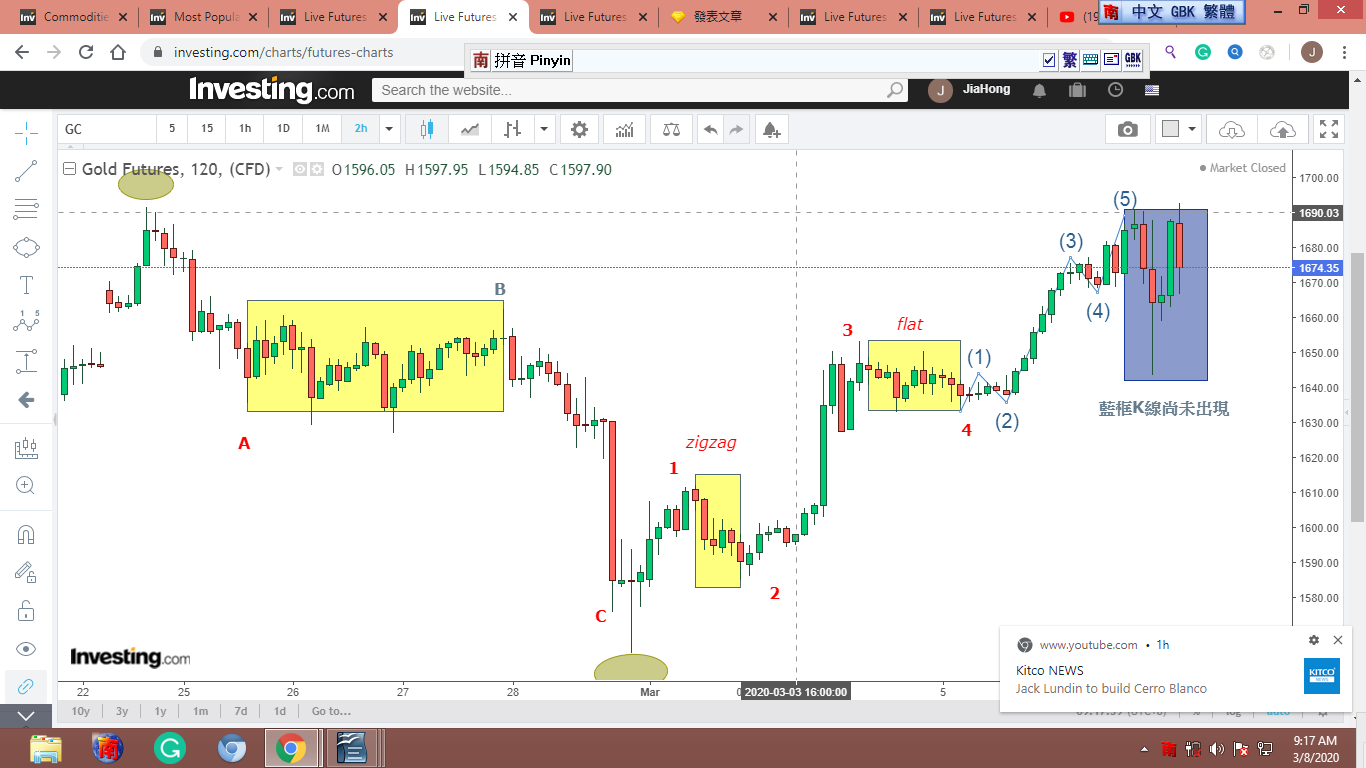Select the 1D chart interval
The width and height of the screenshot is (1366, 768).
pyautogui.click(x=283, y=129)
